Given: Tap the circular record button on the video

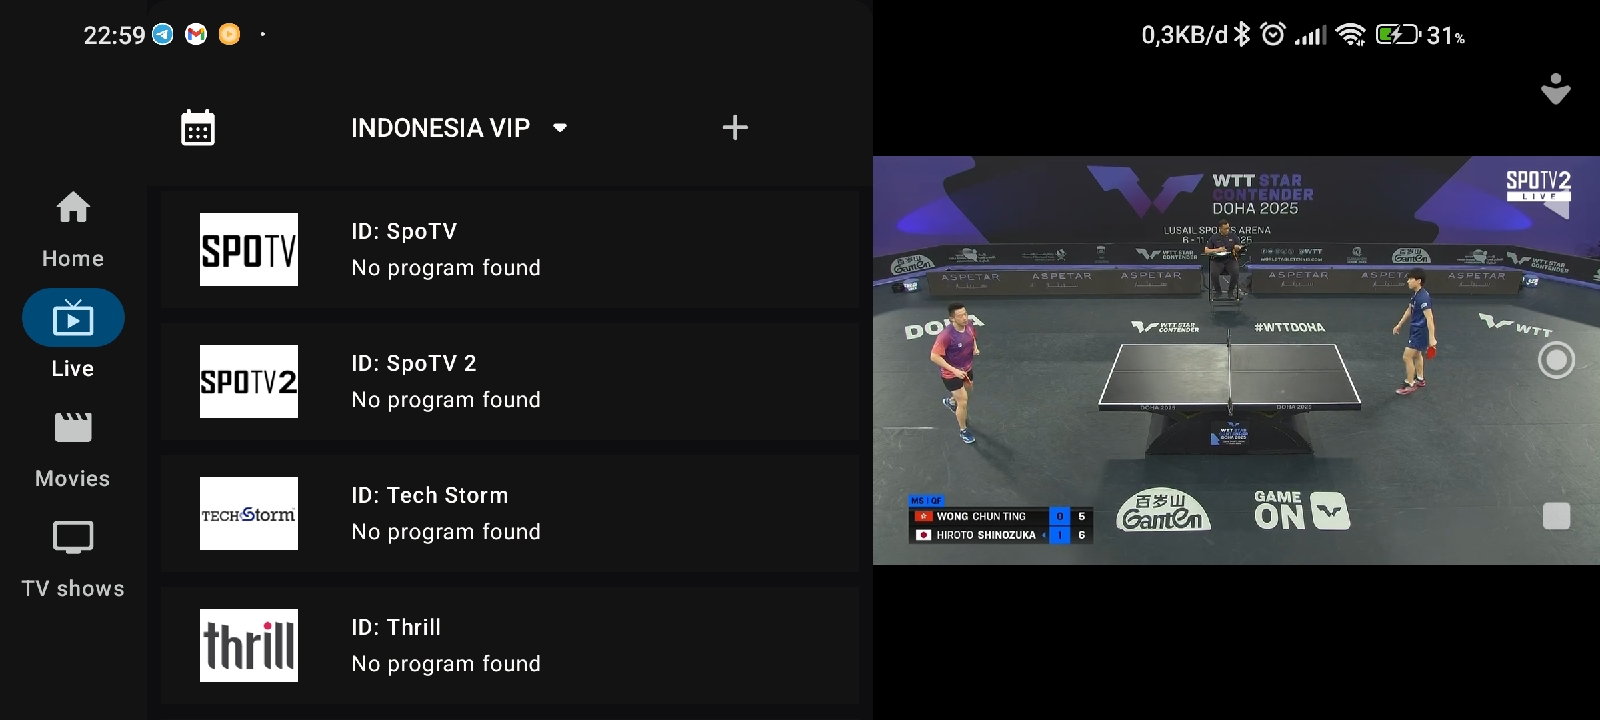Looking at the screenshot, I should tap(1556, 360).
